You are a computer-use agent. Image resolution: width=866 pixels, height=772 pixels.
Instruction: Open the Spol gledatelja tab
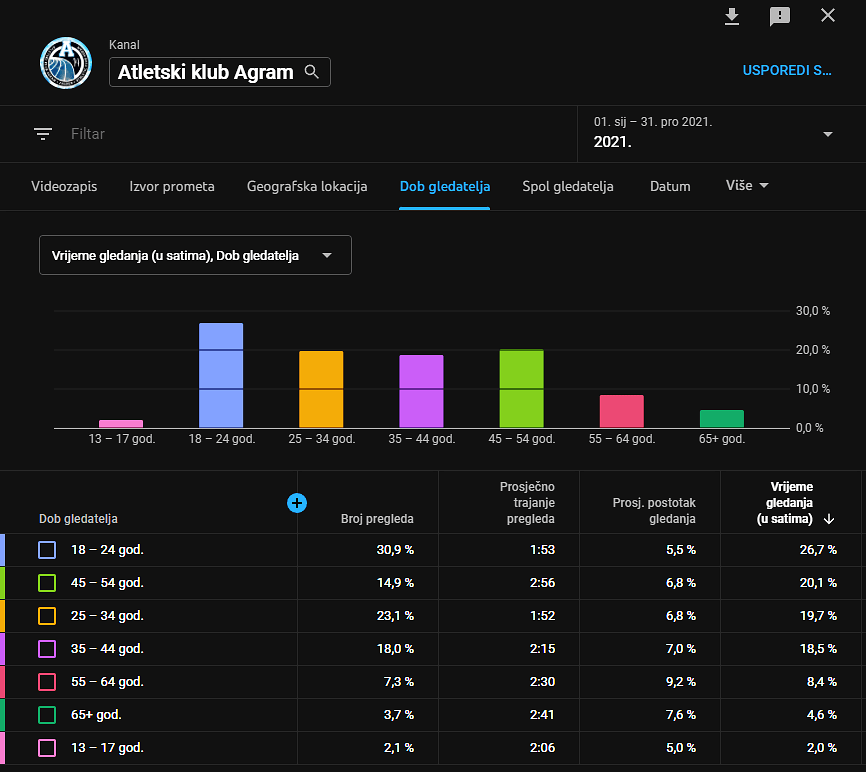coord(568,186)
